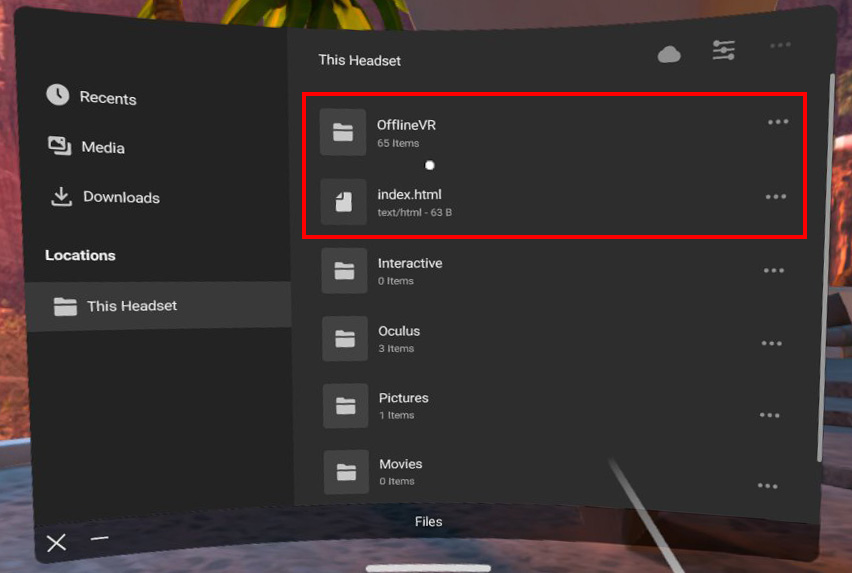Click the Recents clock icon
The width and height of the screenshot is (852, 573).
coord(58,95)
